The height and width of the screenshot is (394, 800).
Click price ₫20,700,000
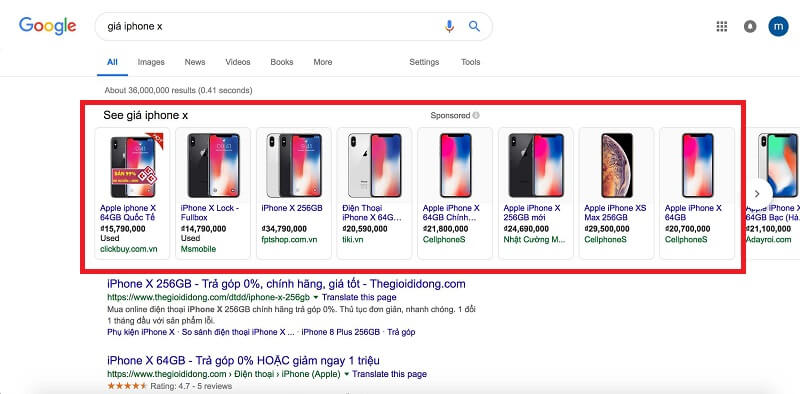tap(687, 229)
